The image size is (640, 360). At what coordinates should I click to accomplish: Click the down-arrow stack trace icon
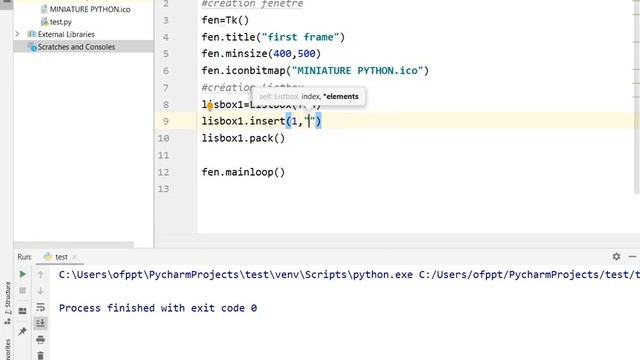point(40,291)
